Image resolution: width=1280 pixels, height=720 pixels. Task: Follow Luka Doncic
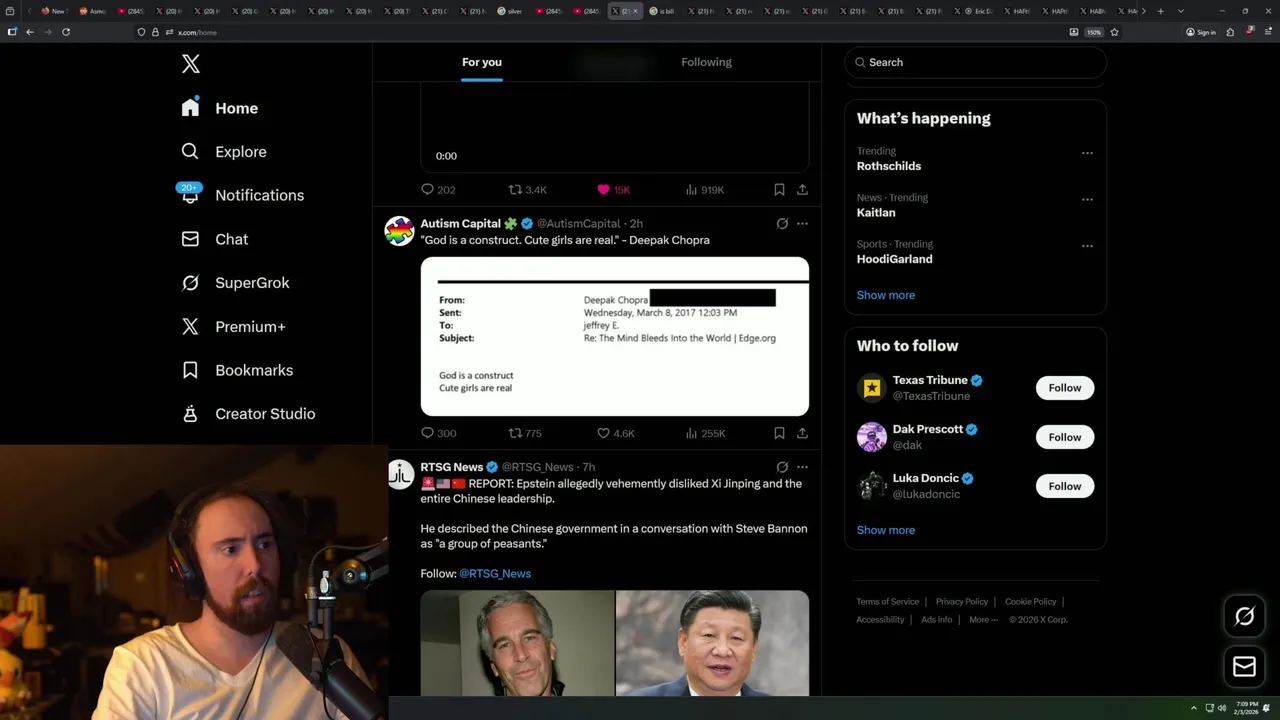[x=1065, y=486]
